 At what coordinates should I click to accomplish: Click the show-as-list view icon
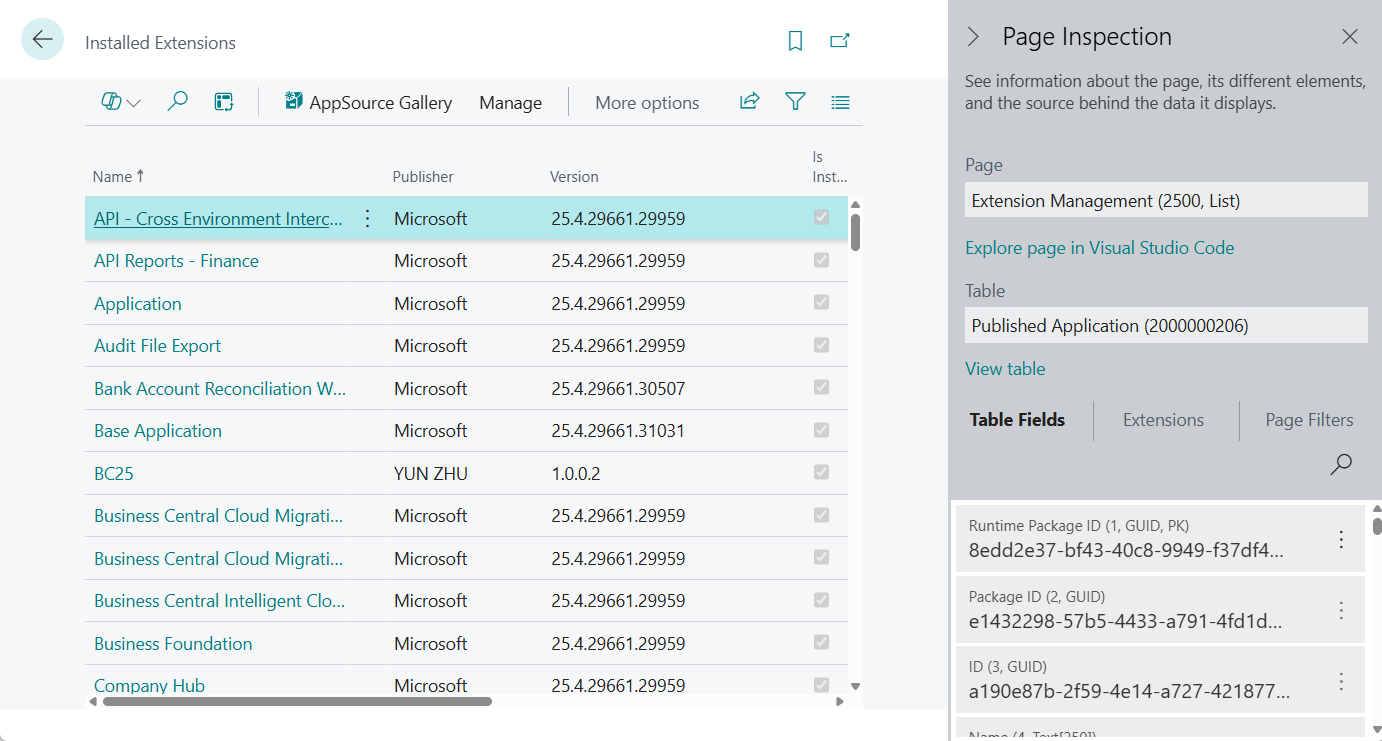(840, 101)
